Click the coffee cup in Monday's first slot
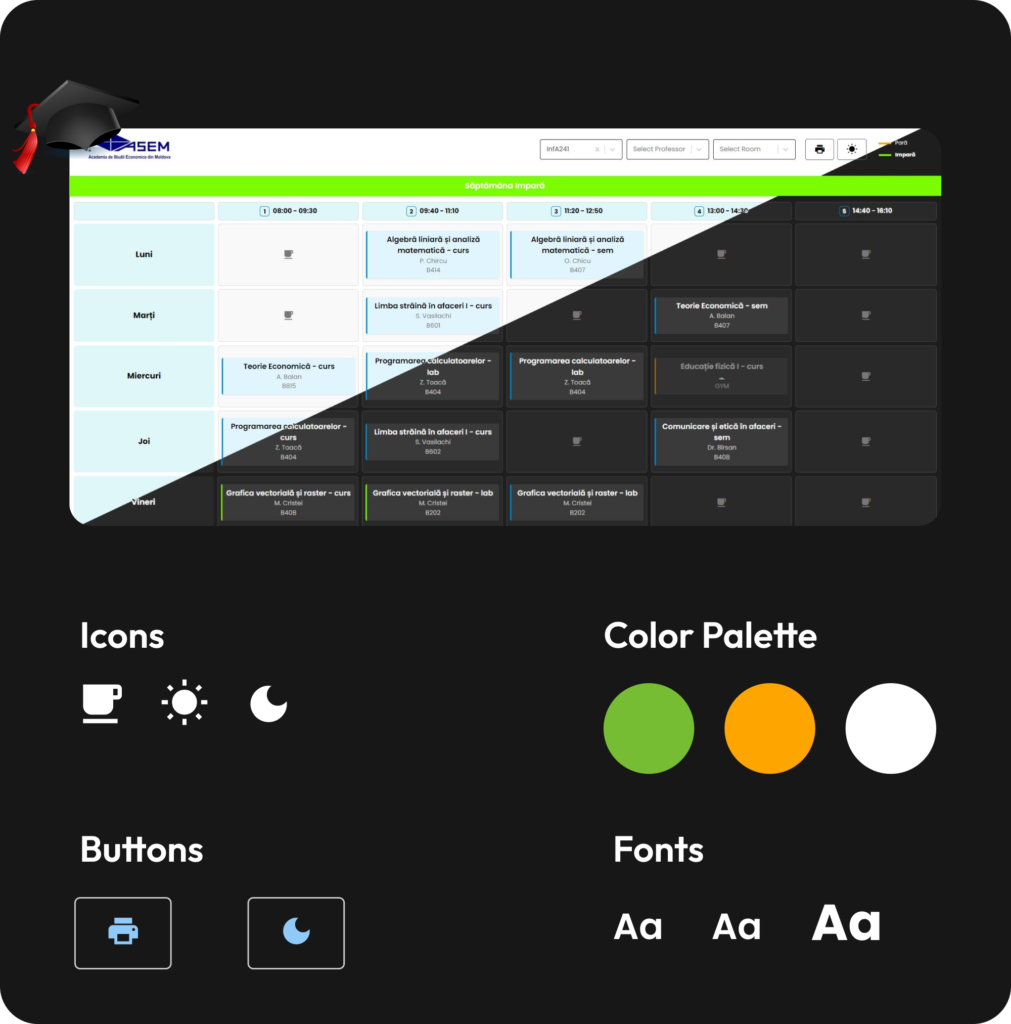Screen dimensions: 1011x1024 [x=288, y=254]
